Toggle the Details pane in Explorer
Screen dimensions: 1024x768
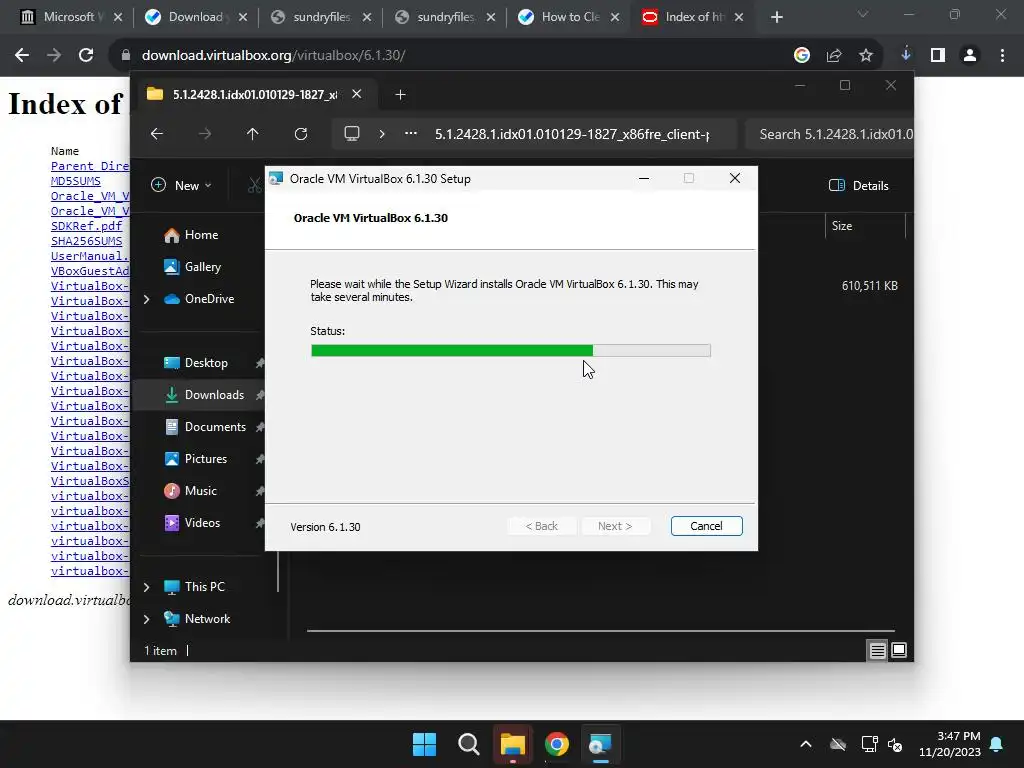[x=858, y=185]
